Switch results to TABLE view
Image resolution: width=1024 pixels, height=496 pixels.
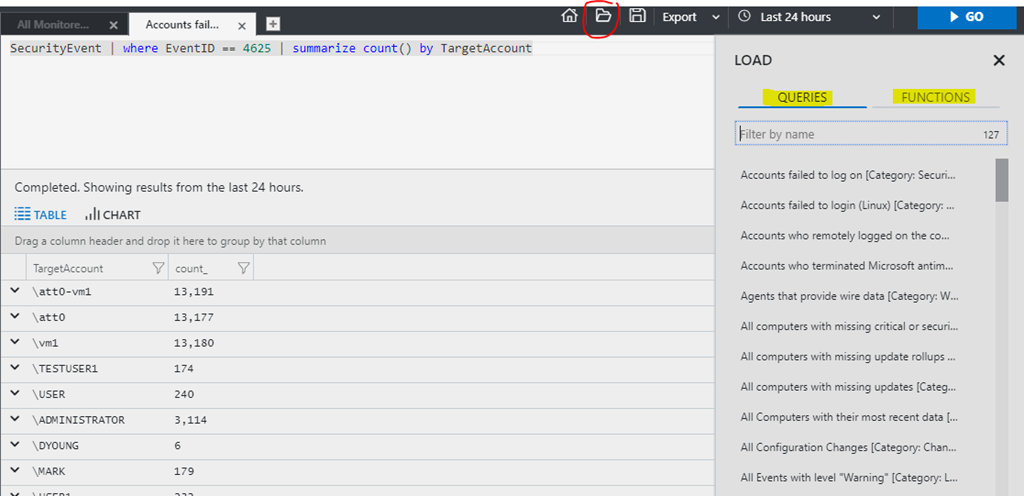pyautogui.click(x=41, y=214)
